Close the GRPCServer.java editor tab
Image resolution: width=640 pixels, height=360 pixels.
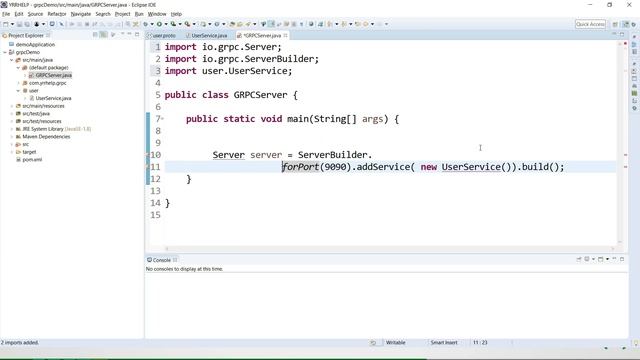click(x=285, y=36)
